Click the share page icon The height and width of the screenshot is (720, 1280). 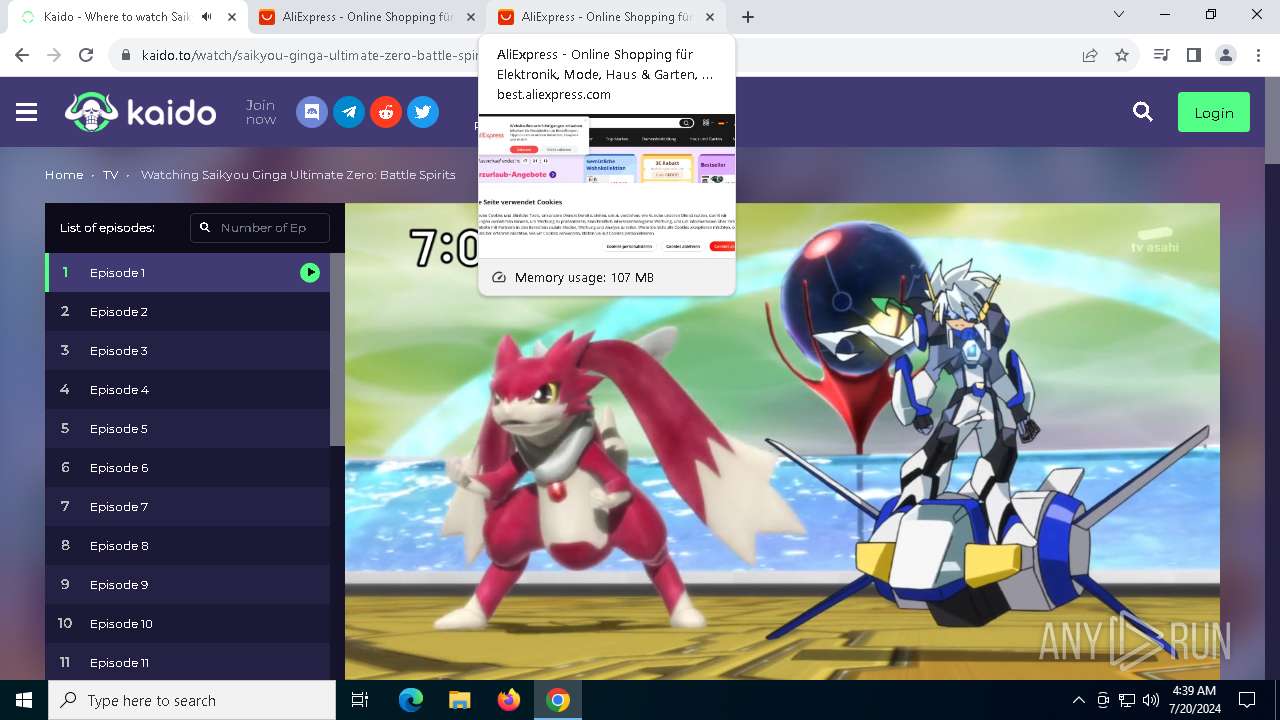click(1090, 55)
